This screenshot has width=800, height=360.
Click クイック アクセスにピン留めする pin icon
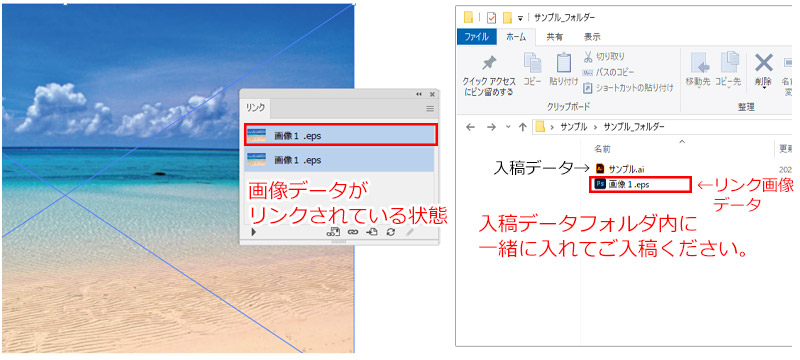489,64
